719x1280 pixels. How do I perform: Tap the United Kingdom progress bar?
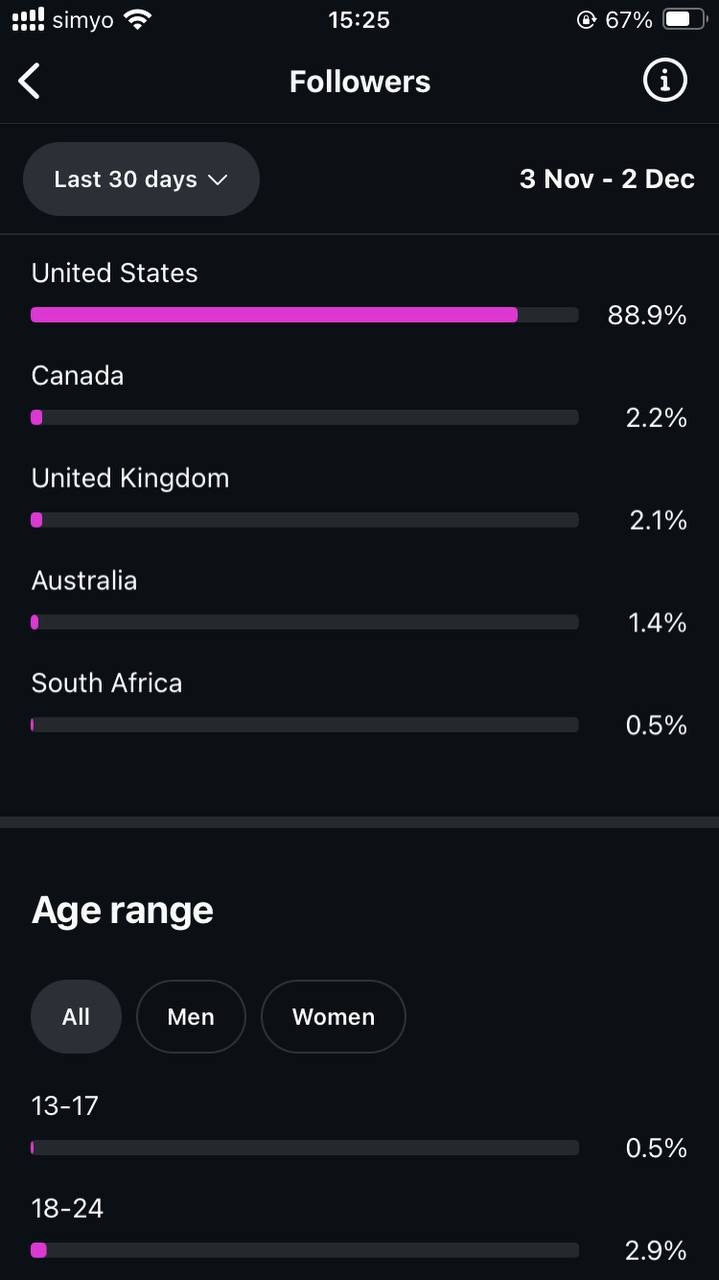pyautogui.click(x=305, y=520)
